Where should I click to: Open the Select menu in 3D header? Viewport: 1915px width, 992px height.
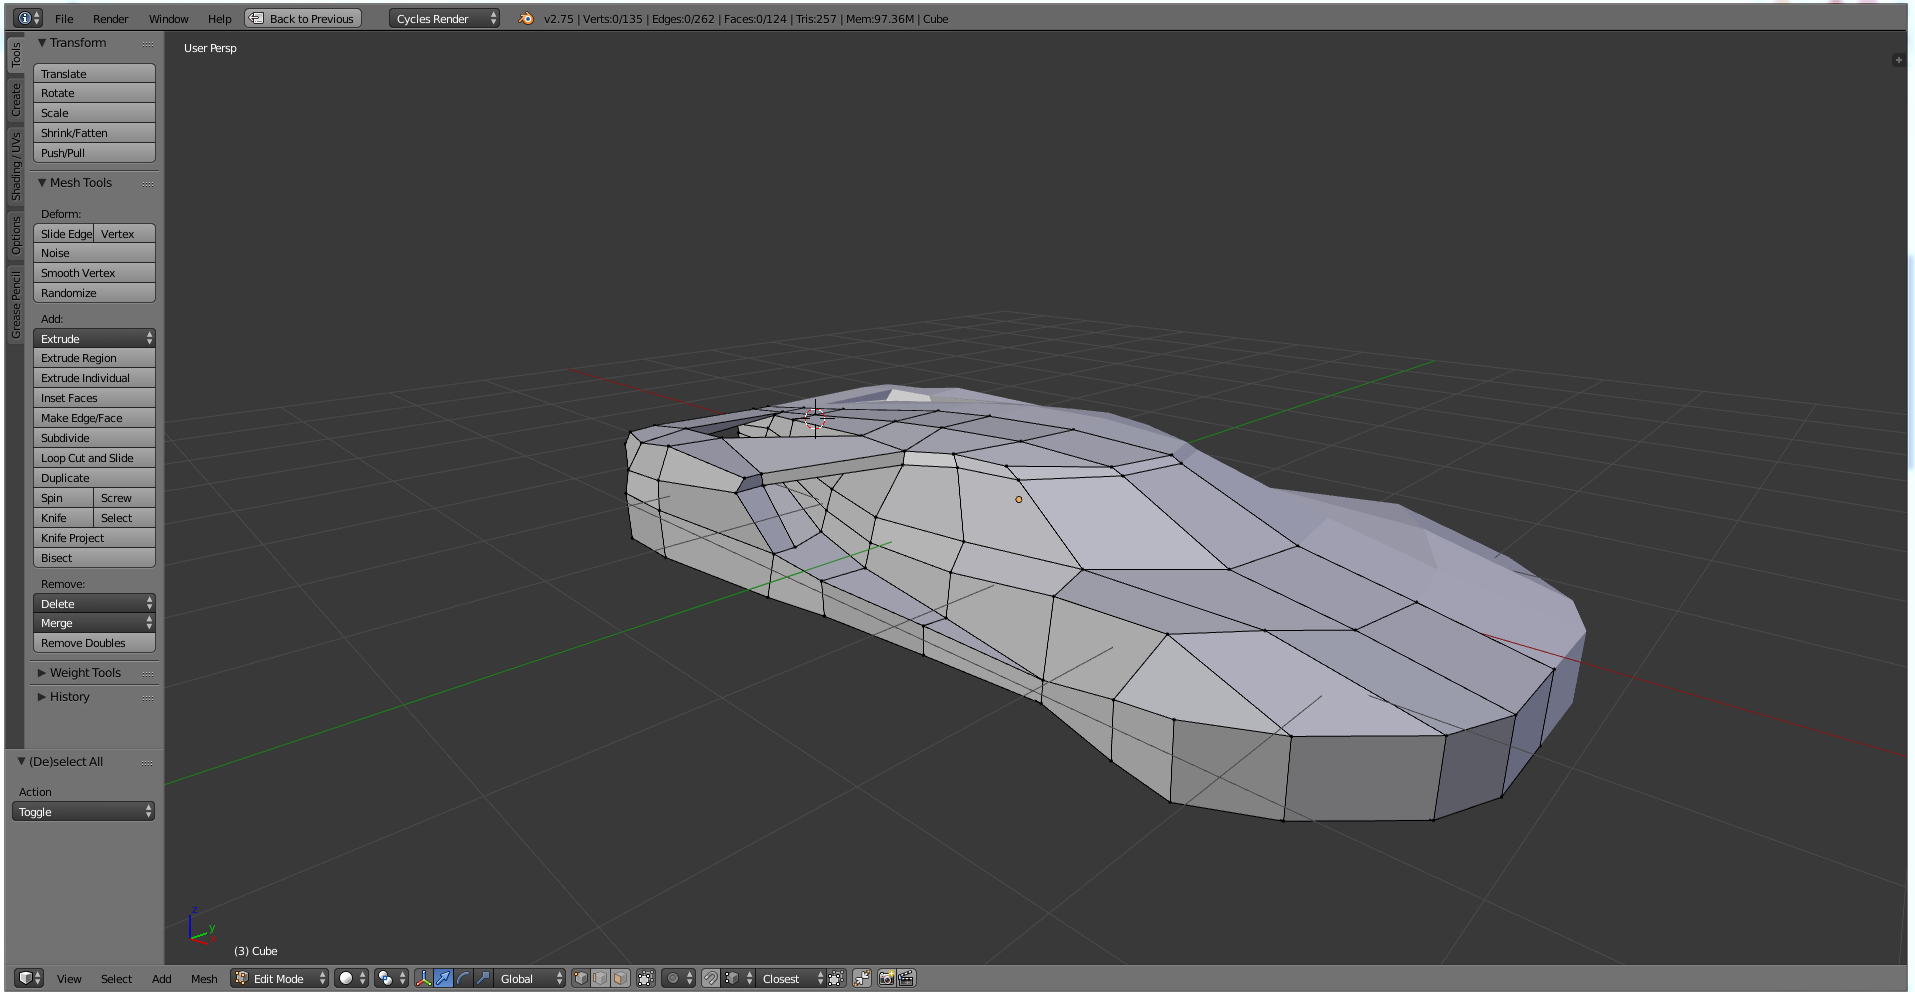point(116,979)
